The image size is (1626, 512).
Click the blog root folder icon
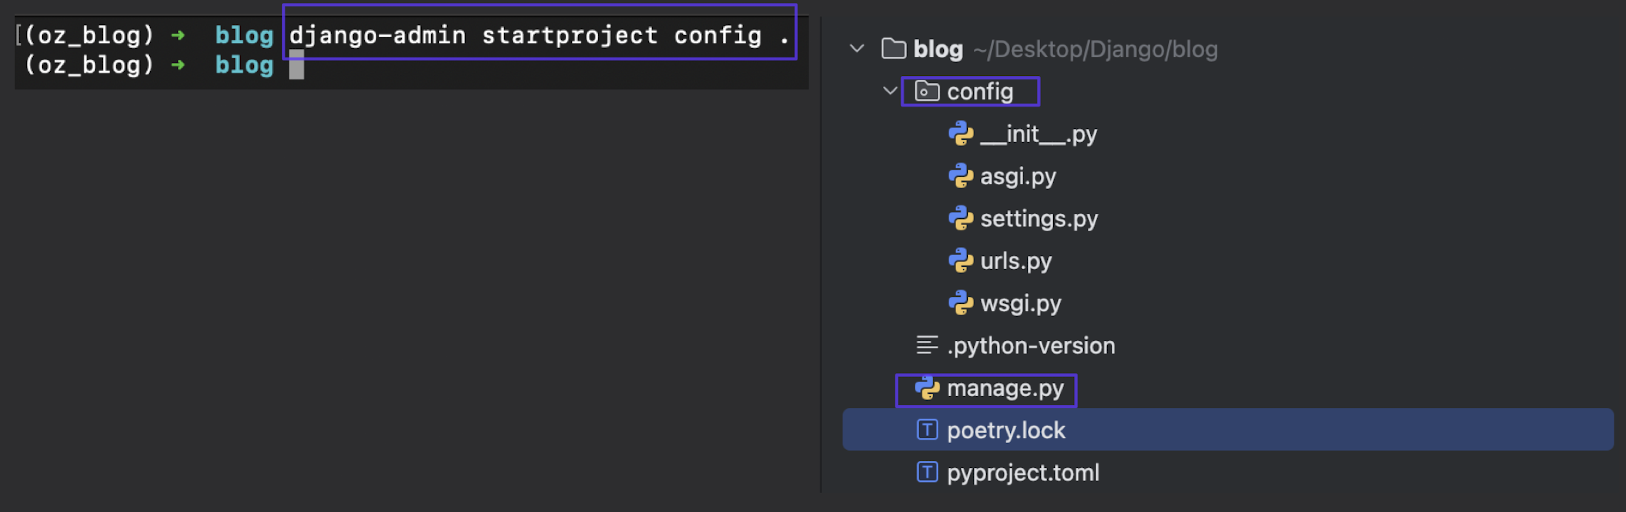click(894, 48)
